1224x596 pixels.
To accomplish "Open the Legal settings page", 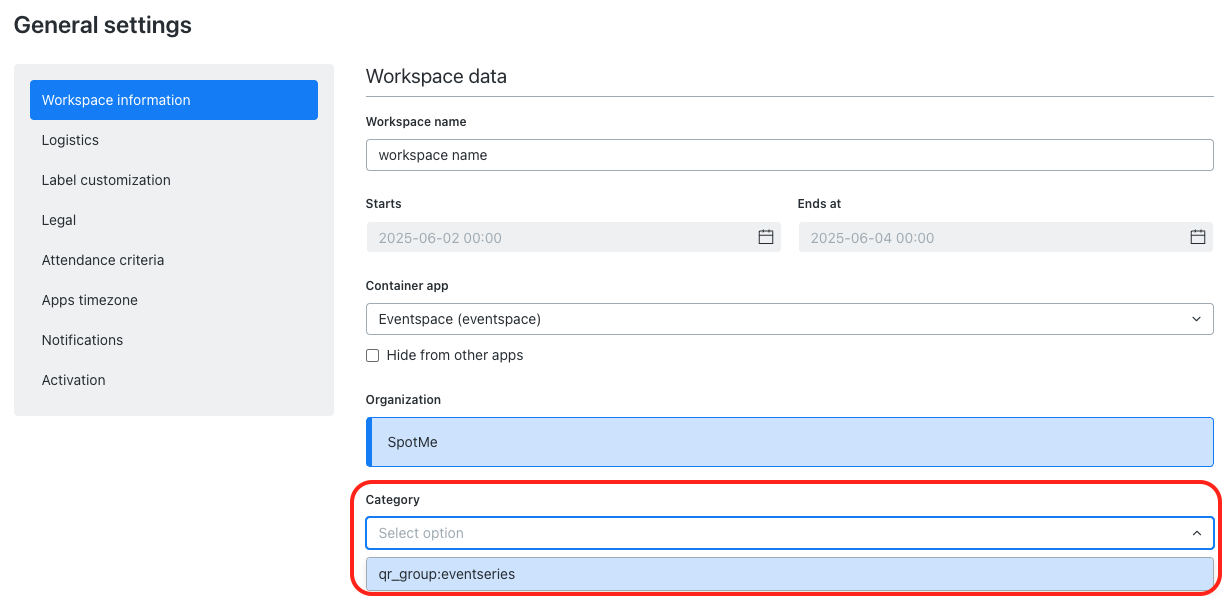I will click(x=58, y=220).
